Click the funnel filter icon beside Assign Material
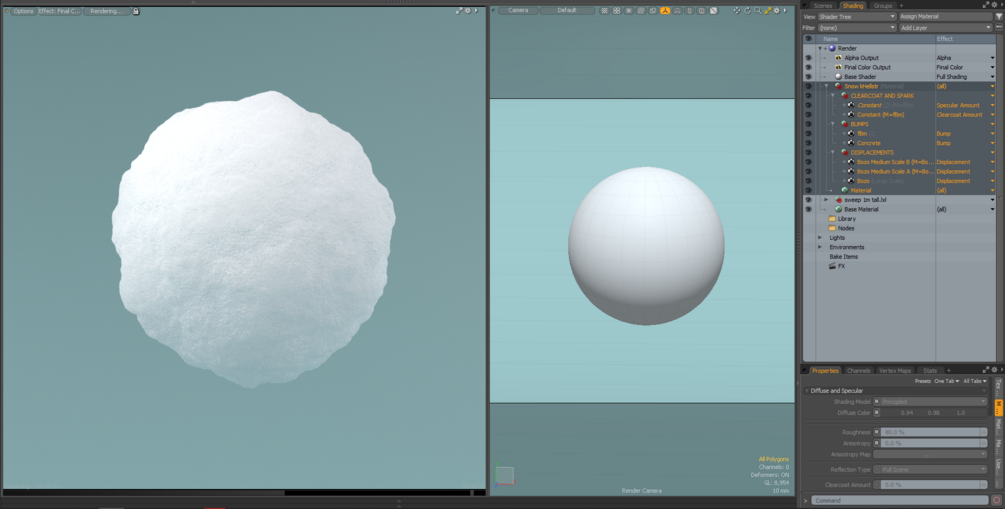The image size is (1005, 509). coord(999,17)
